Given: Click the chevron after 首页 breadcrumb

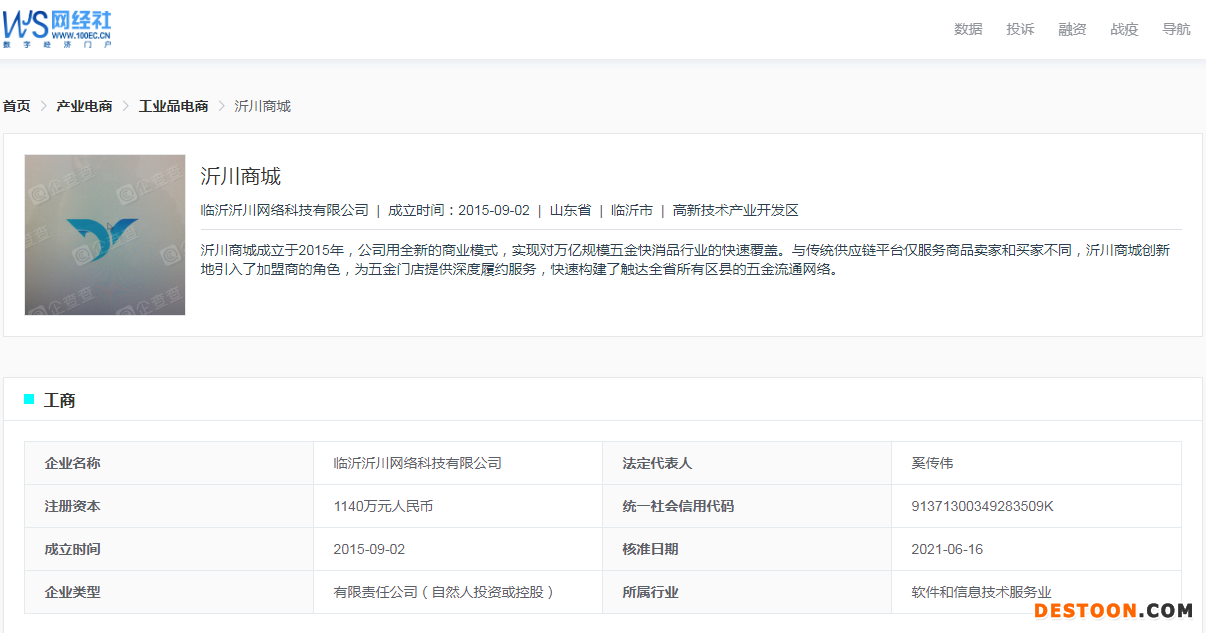Looking at the screenshot, I should click(x=44, y=106).
